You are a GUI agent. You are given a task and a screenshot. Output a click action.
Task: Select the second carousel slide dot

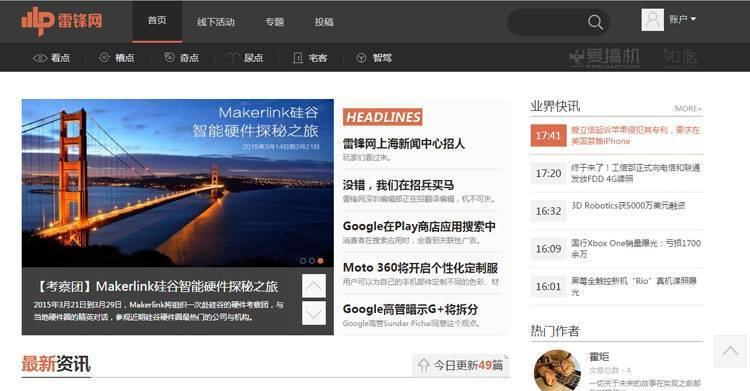(x=312, y=261)
